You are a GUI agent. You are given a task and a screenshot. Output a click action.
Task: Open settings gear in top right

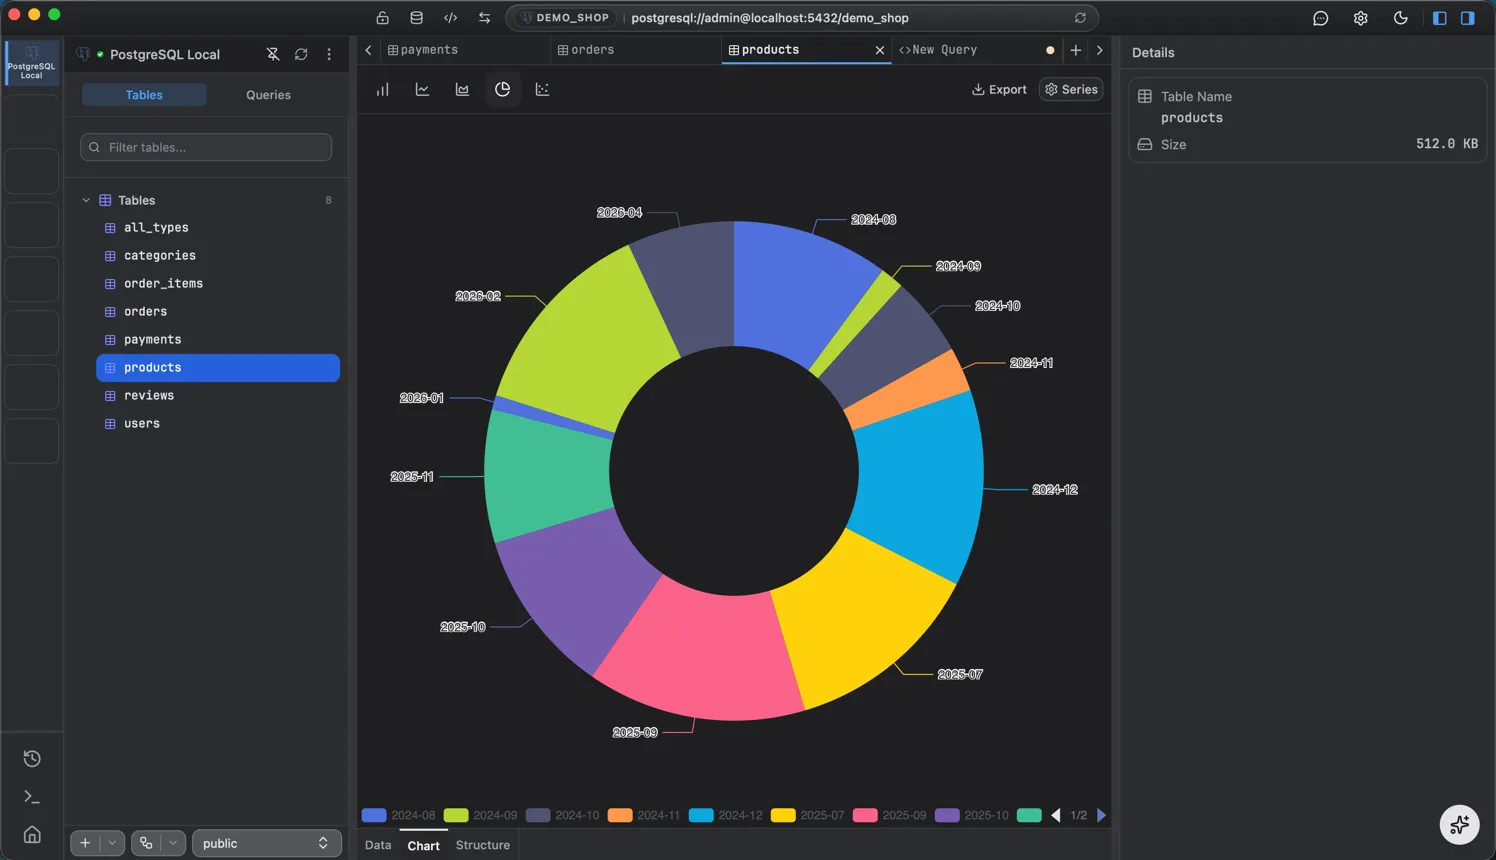coord(1360,18)
